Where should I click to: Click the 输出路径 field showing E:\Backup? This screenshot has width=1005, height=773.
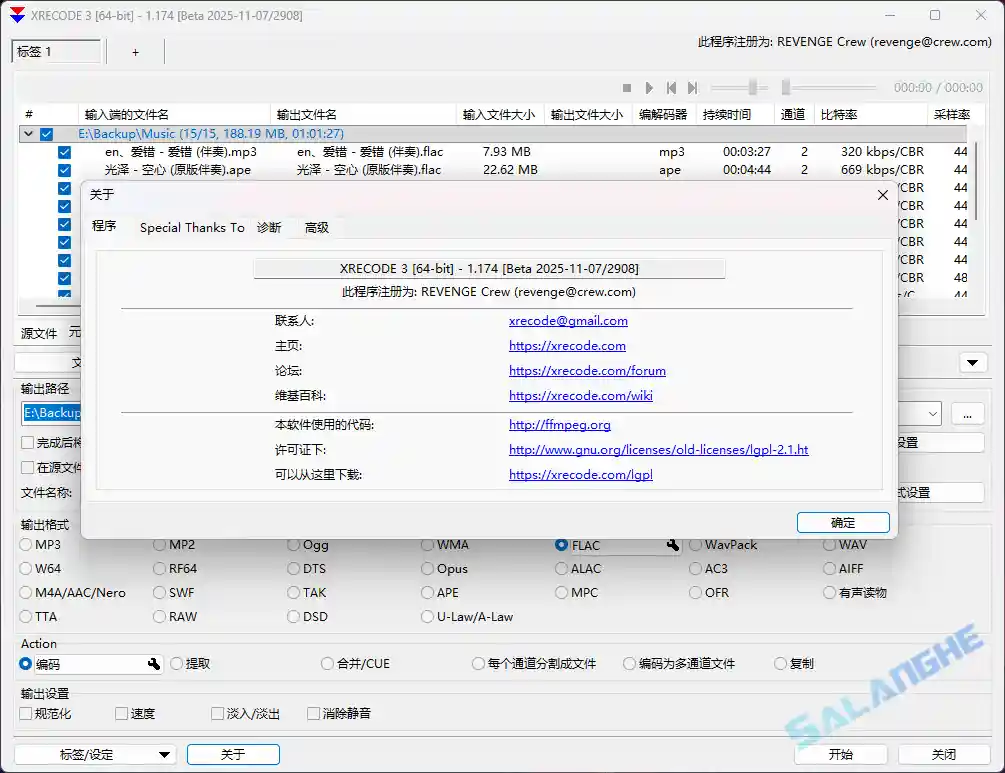coord(52,413)
